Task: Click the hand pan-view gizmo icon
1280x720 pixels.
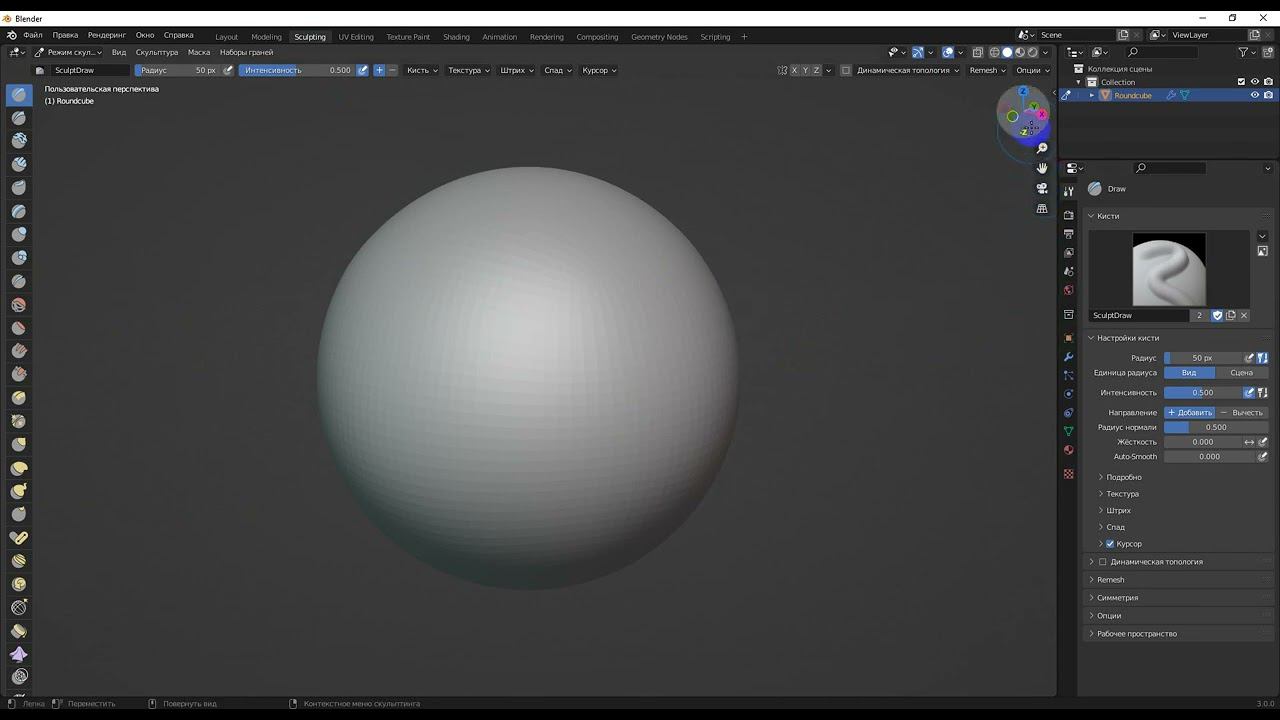Action: coord(1042,168)
